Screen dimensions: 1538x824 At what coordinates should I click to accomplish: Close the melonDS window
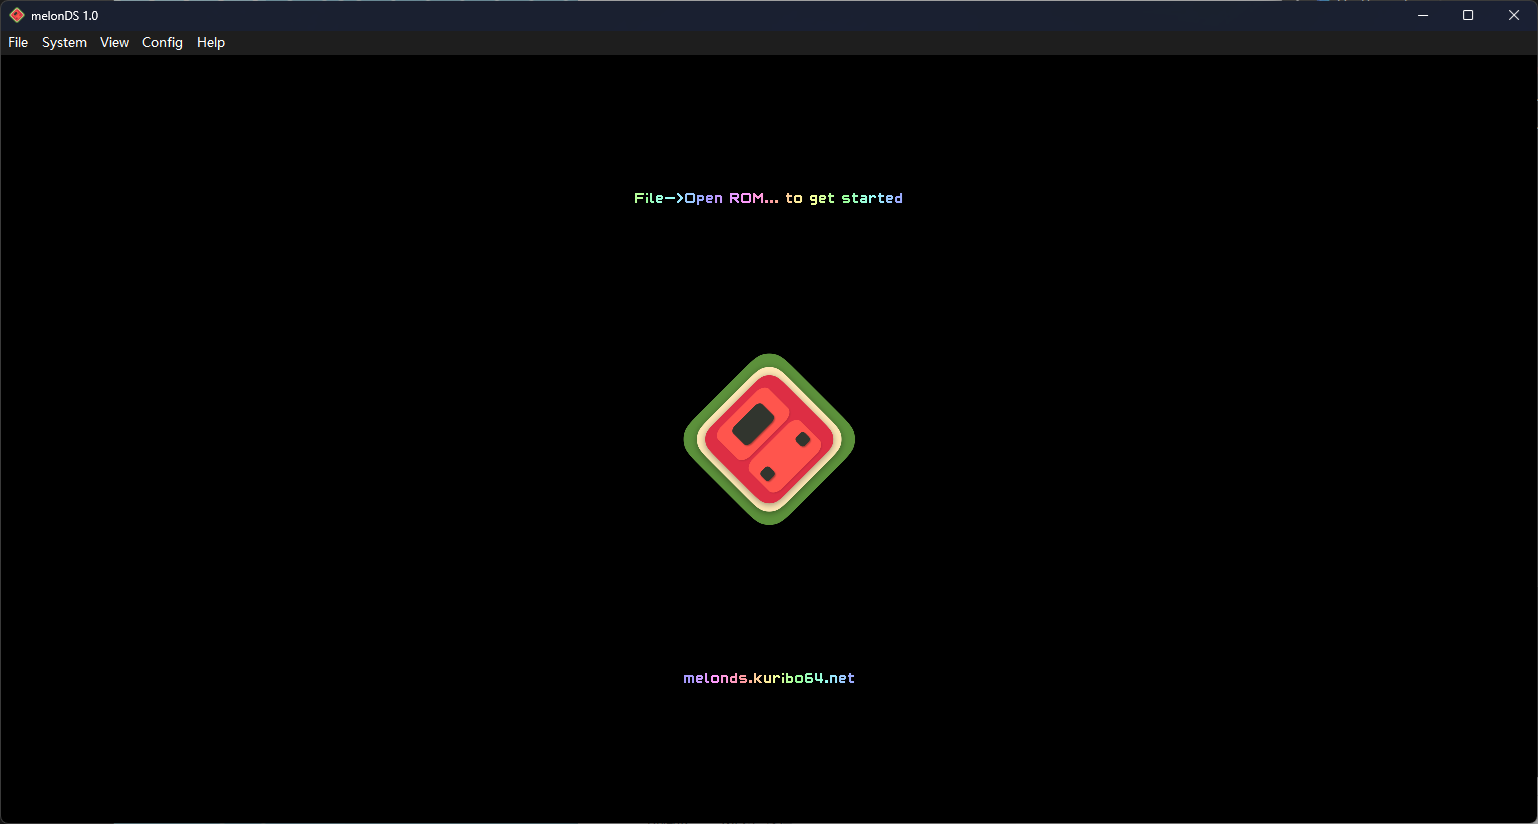(x=1514, y=15)
